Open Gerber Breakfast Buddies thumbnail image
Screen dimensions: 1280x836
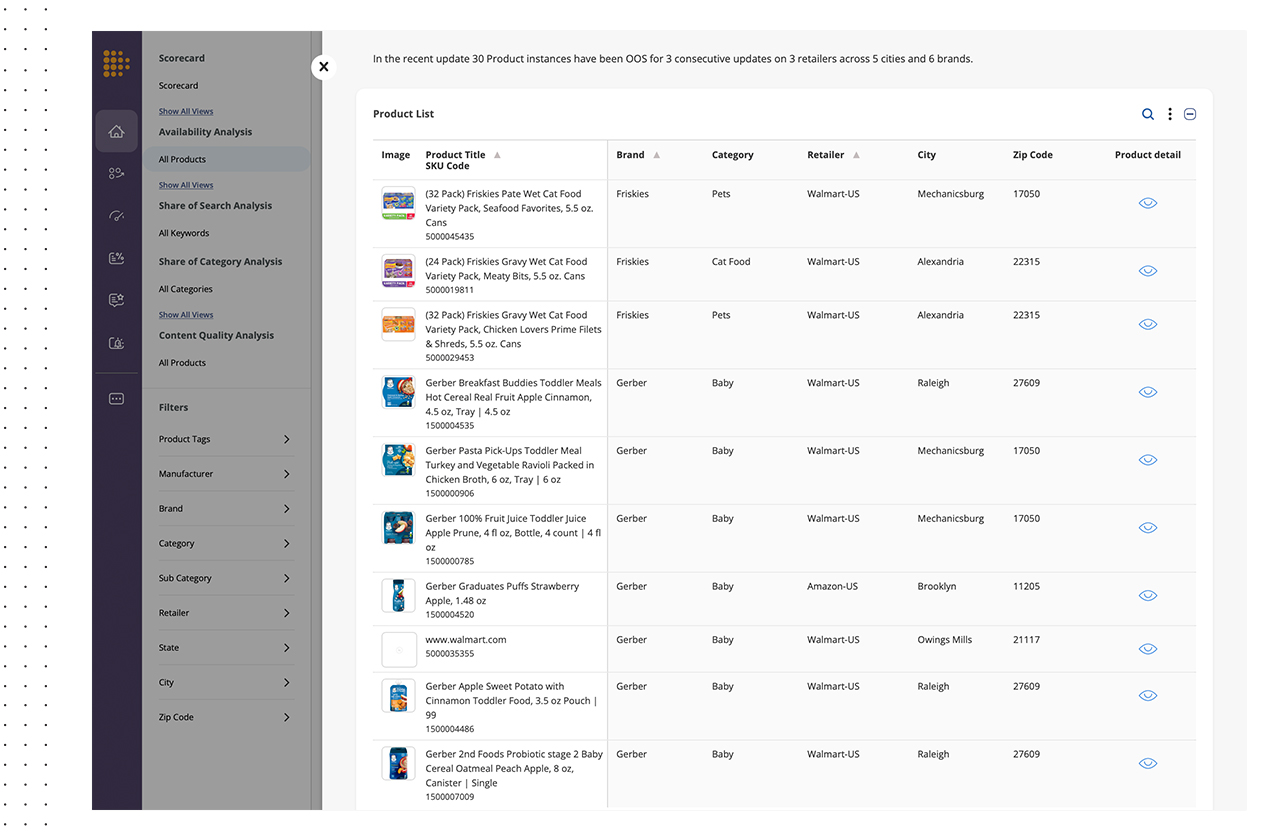398,392
